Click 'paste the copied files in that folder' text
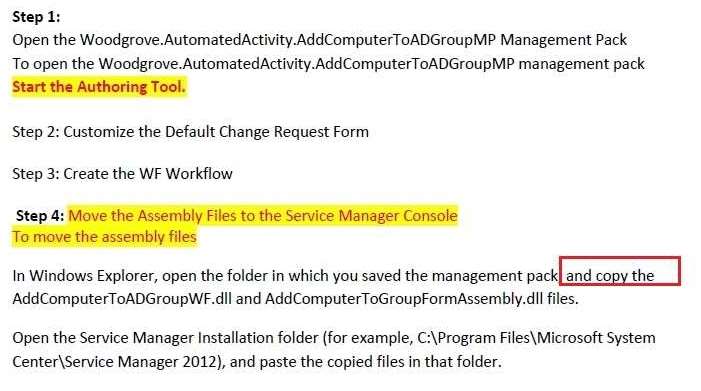 click(x=380, y=362)
